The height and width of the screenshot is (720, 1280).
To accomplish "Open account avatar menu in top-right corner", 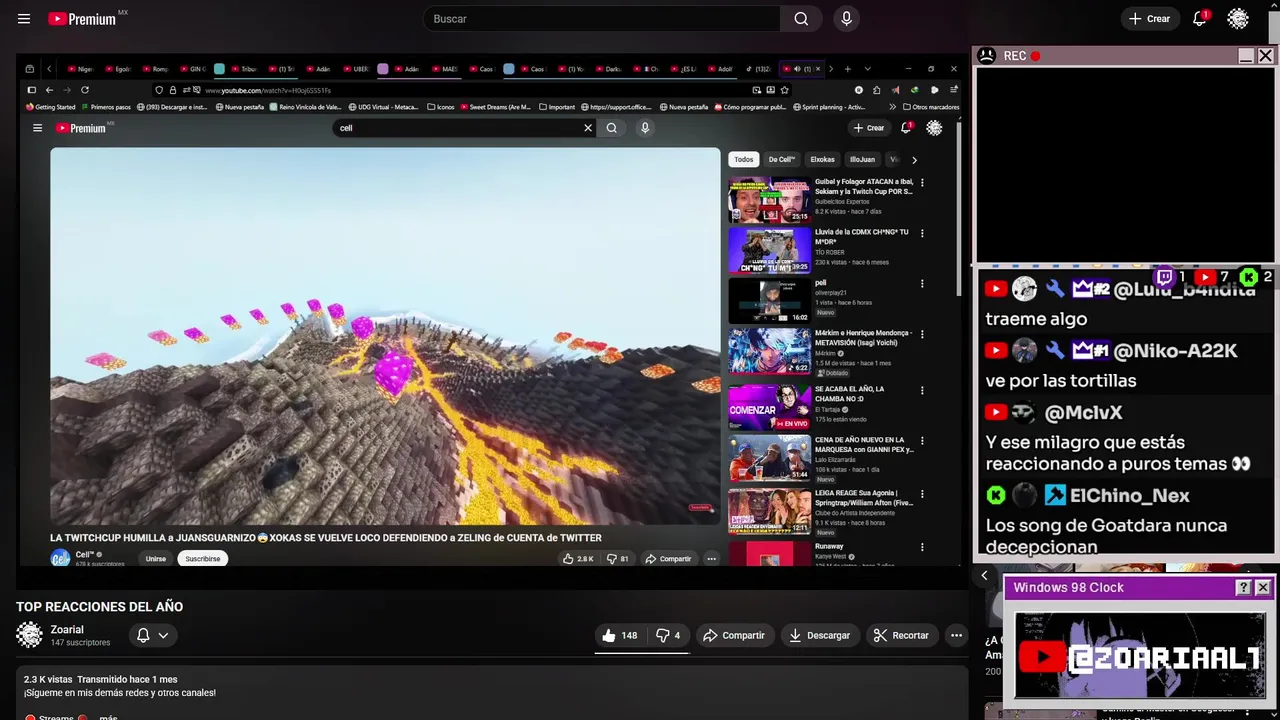I will 1238,19.
